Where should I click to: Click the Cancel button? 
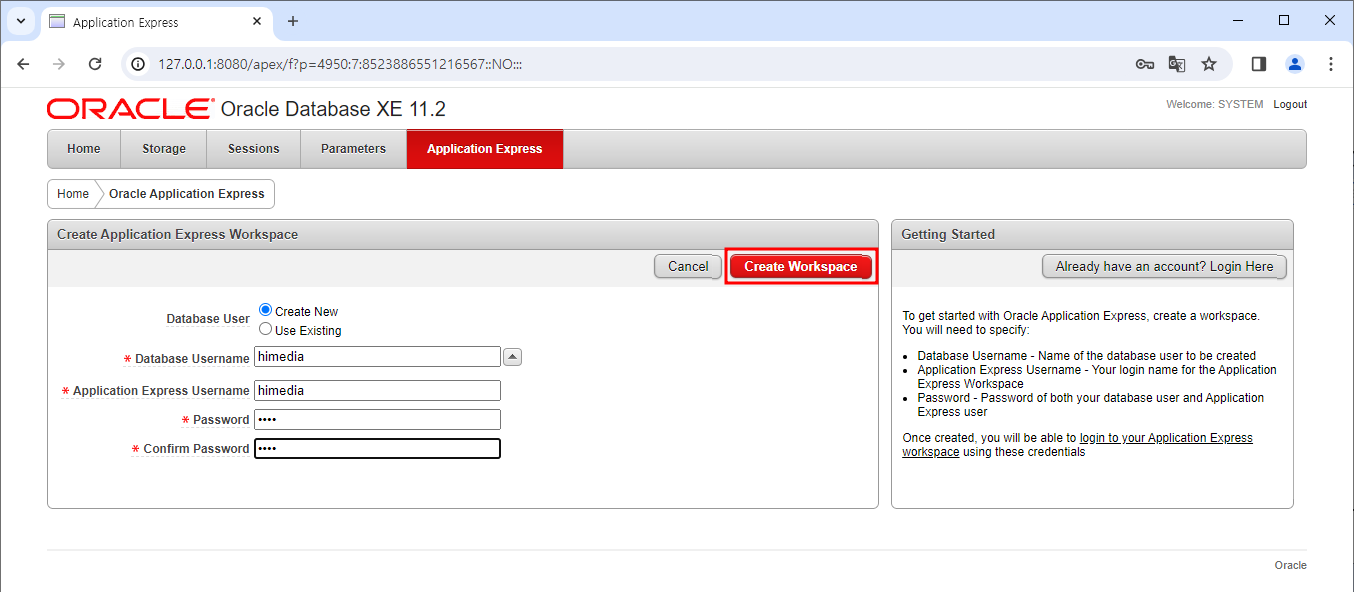click(688, 266)
